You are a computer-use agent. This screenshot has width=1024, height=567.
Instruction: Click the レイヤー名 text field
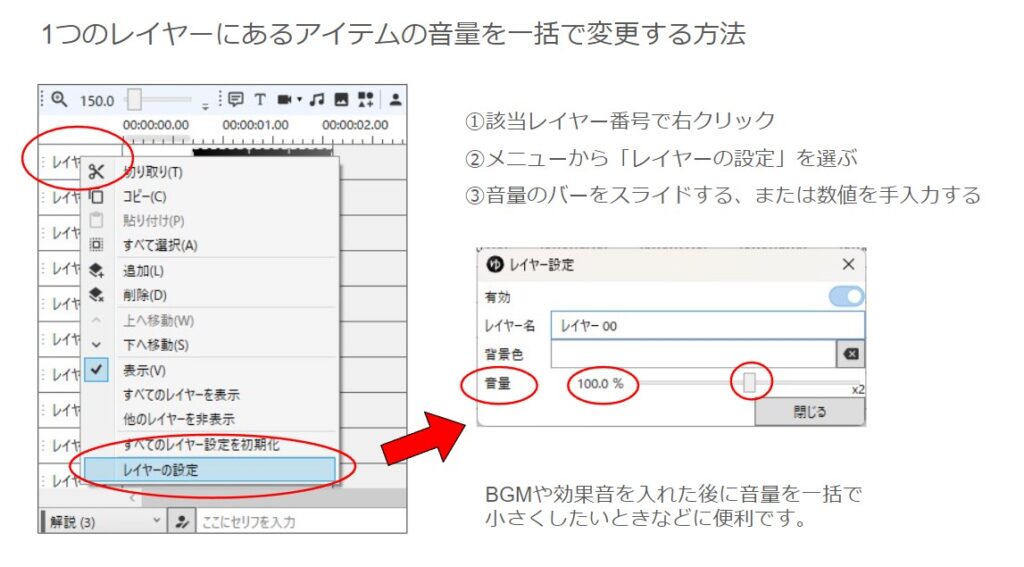(x=707, y=325)
